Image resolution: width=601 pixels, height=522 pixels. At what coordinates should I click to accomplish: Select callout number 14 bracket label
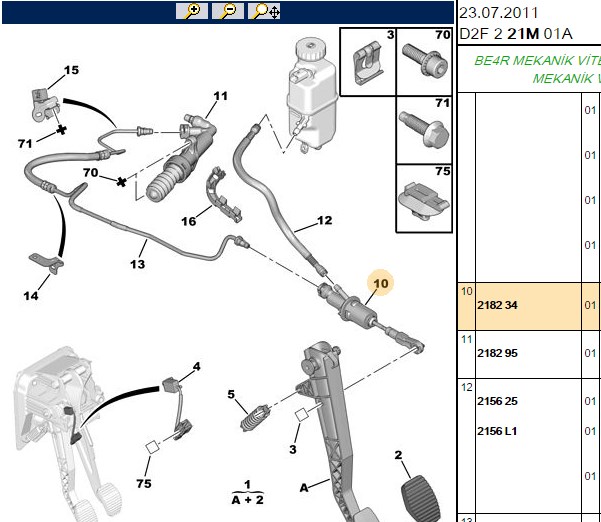point(31,296)
